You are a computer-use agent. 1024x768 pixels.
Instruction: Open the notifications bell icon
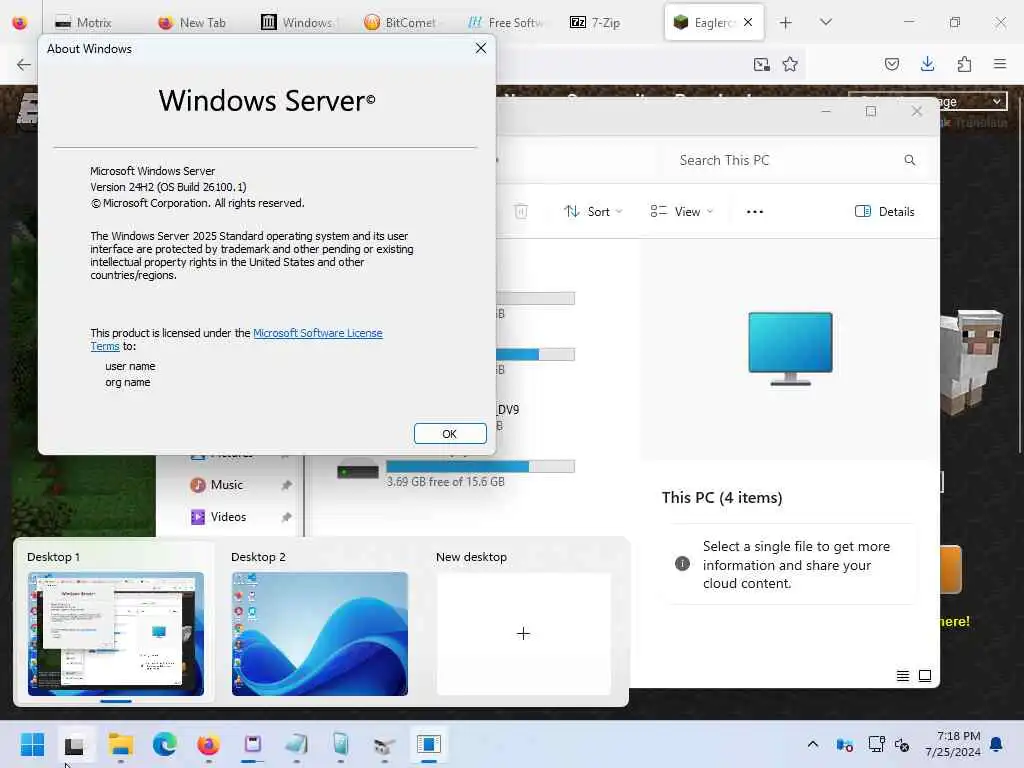pyautogui.click(x=997, y=744)
